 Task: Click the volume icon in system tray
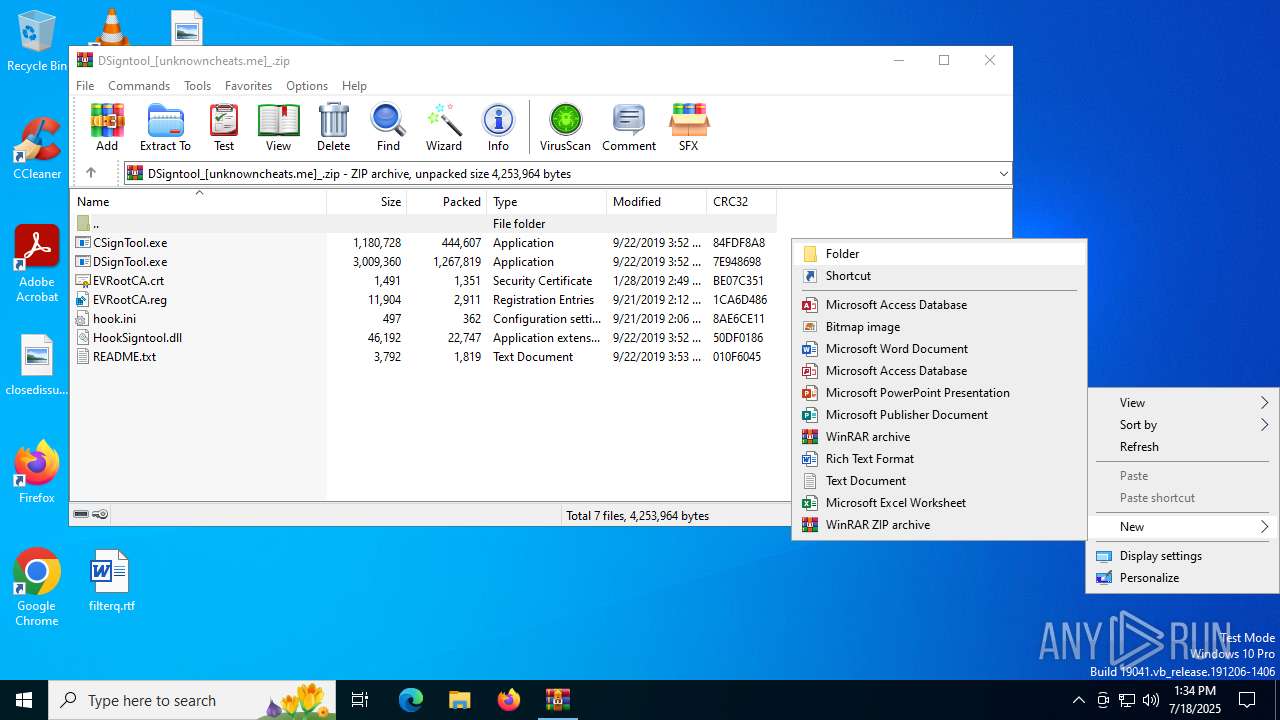pos(1151,700)
